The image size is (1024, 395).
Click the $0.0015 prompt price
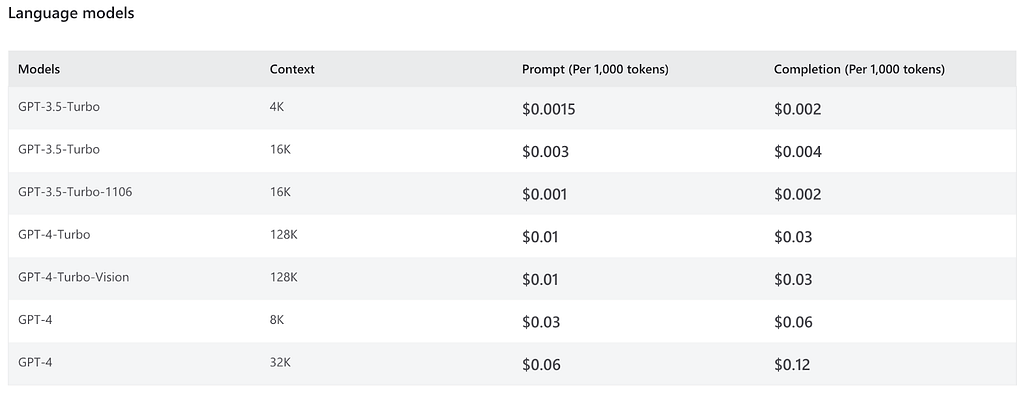549,110
